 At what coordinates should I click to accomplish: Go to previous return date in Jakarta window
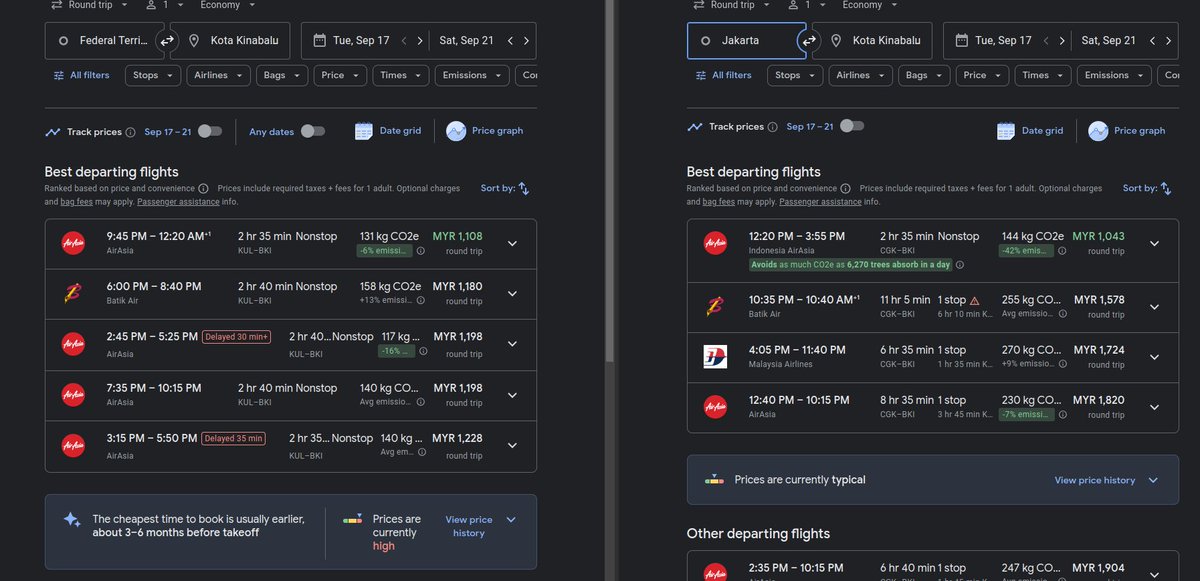click(x=1152, y=41)
